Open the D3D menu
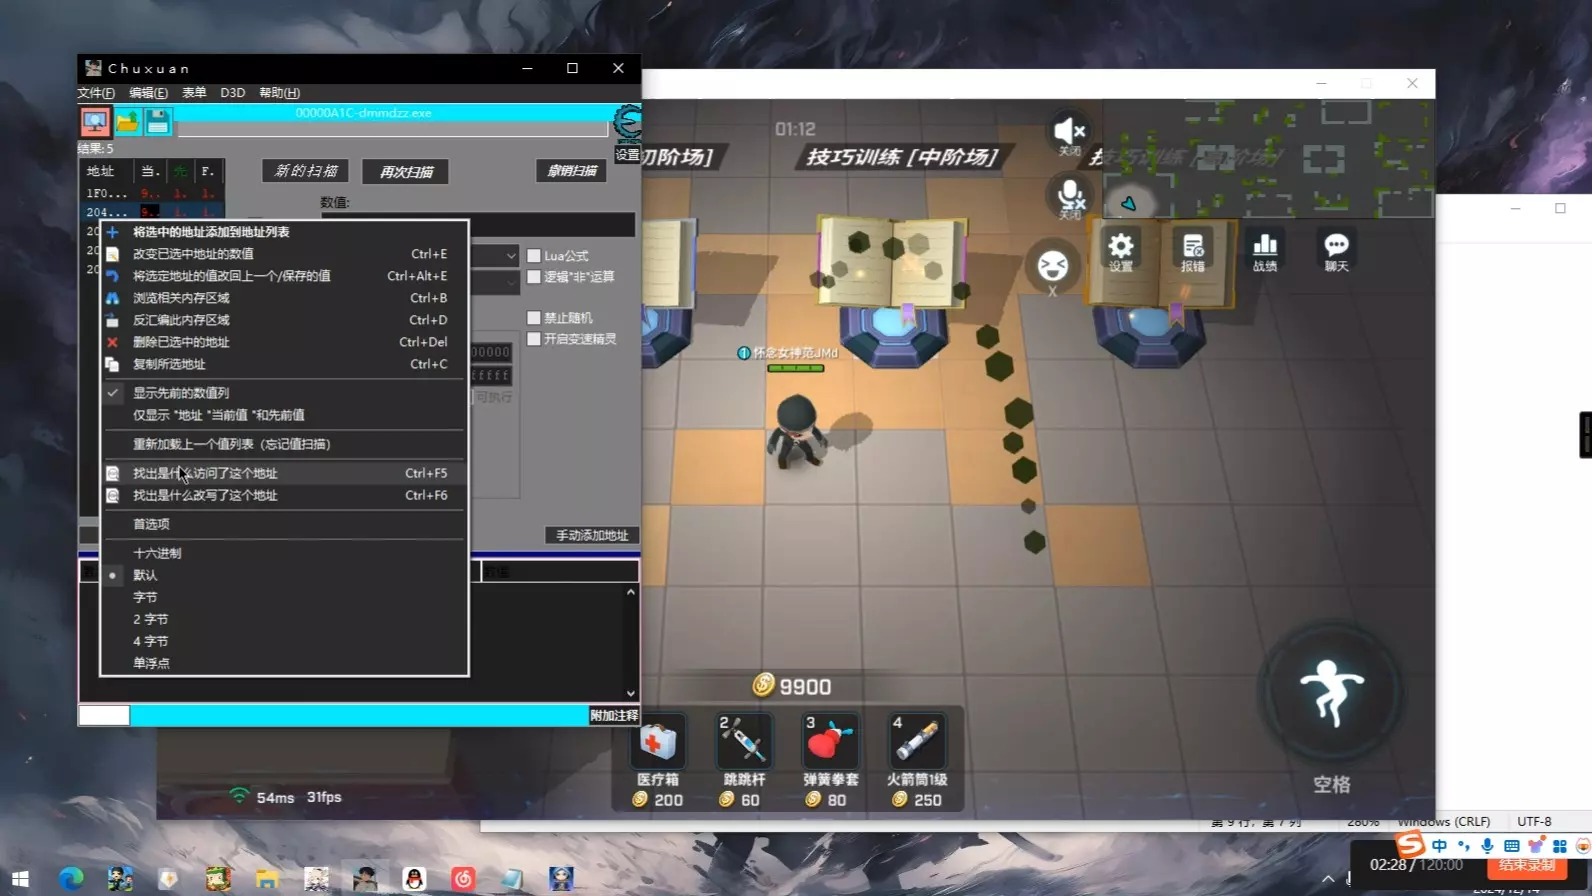This screenshot has width=1592, height=896. coord(232,93)
